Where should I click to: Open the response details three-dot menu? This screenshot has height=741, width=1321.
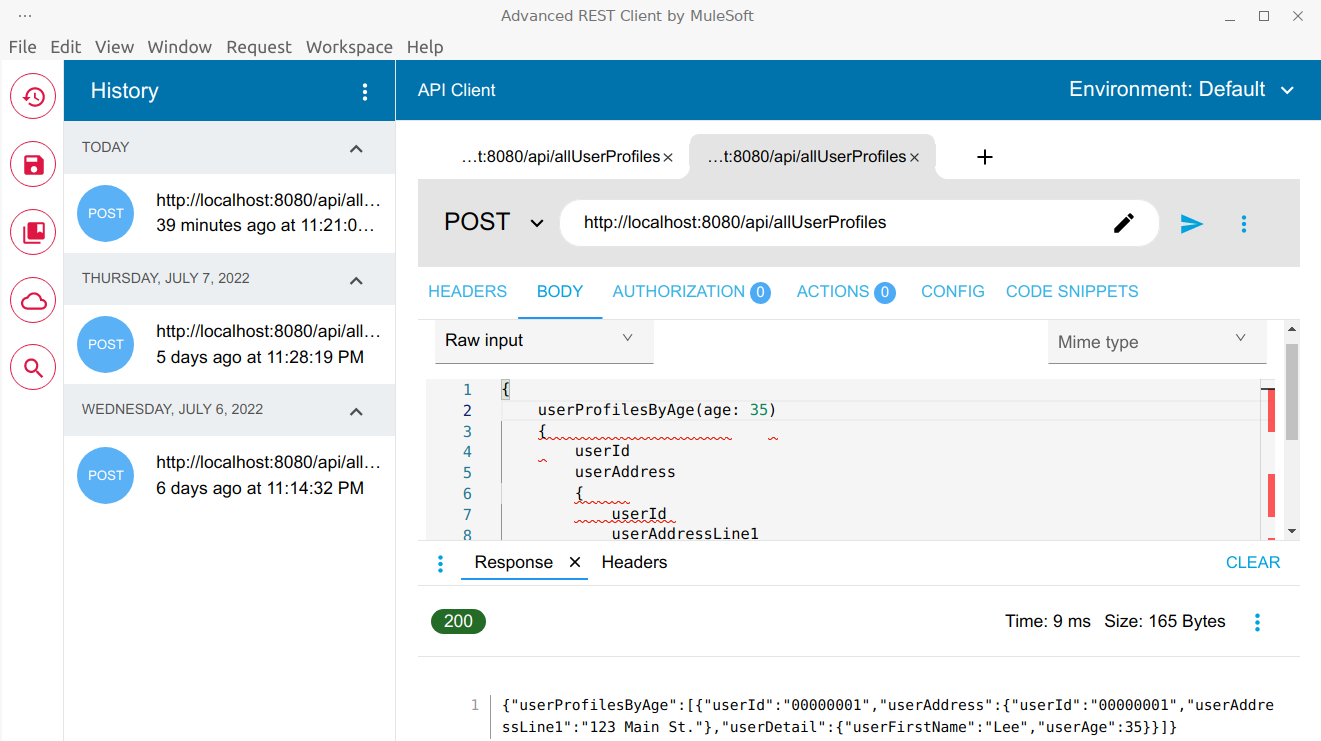click(1257, 623)
